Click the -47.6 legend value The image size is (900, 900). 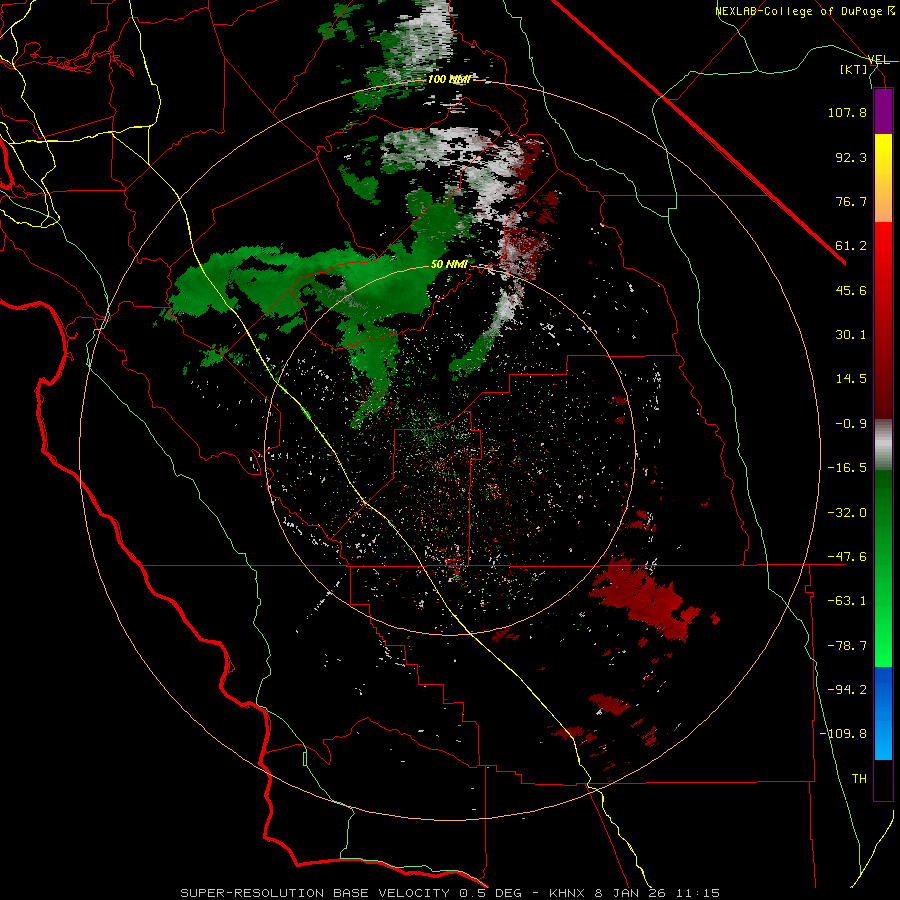[847, 557]
